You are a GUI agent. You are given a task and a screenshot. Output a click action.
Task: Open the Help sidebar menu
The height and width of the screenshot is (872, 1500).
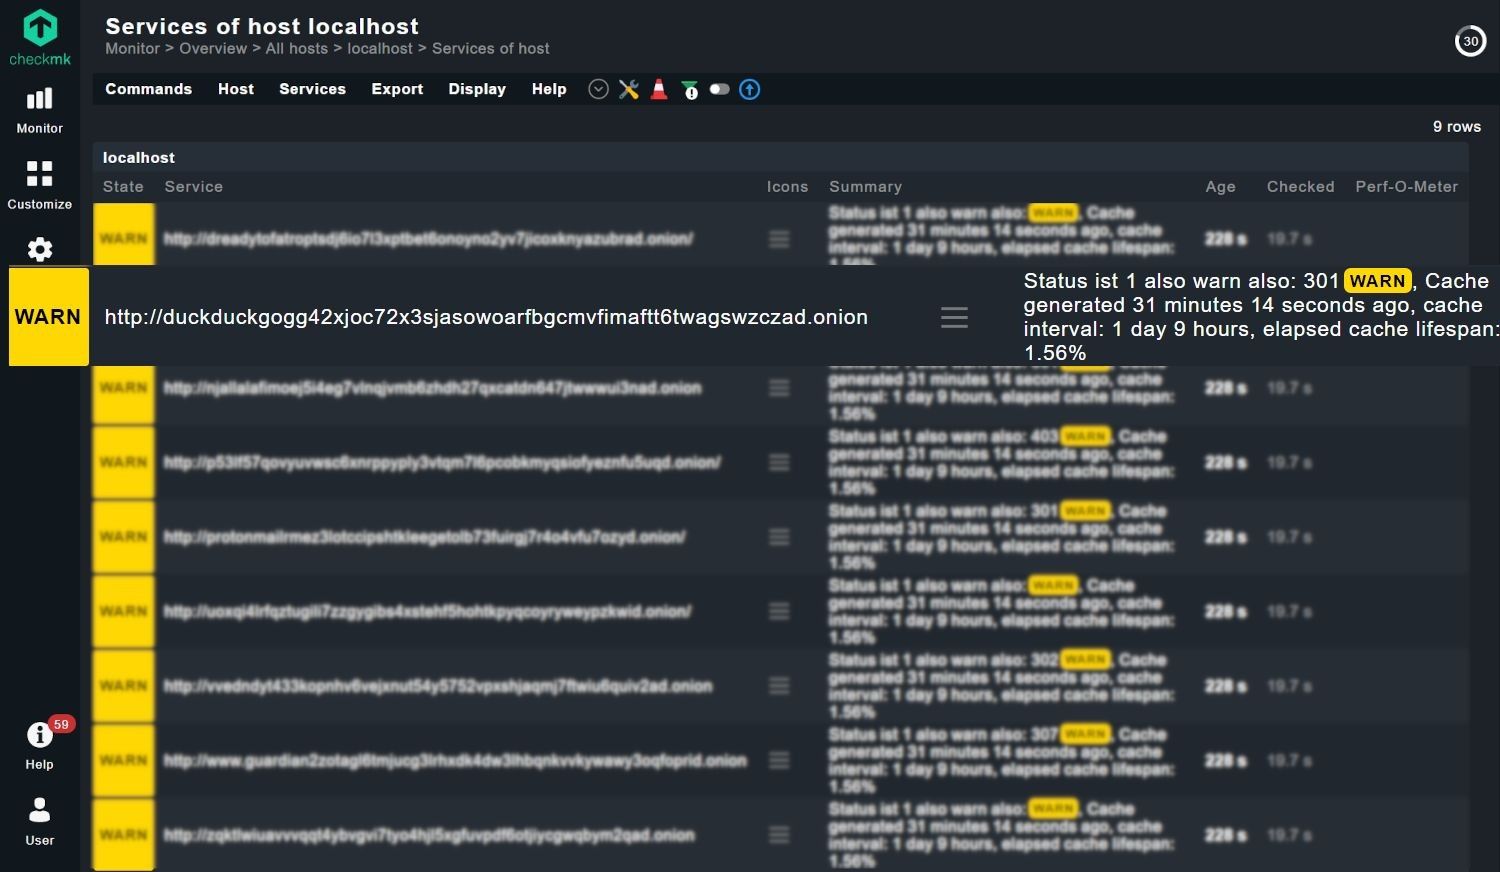[x=40, y=746]
